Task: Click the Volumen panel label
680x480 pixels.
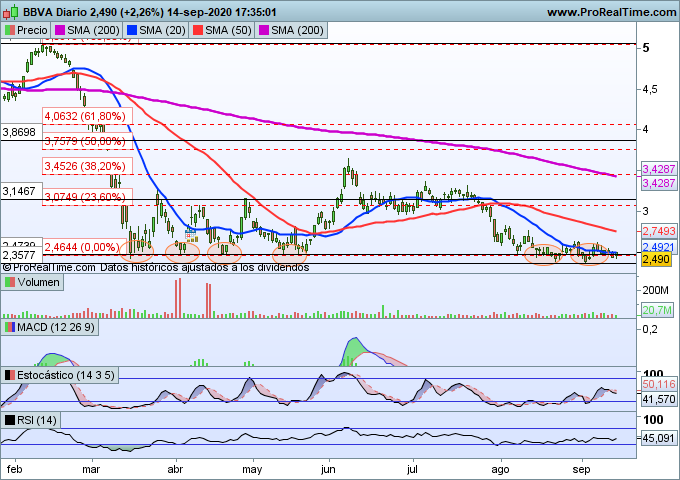Action: 40,283
